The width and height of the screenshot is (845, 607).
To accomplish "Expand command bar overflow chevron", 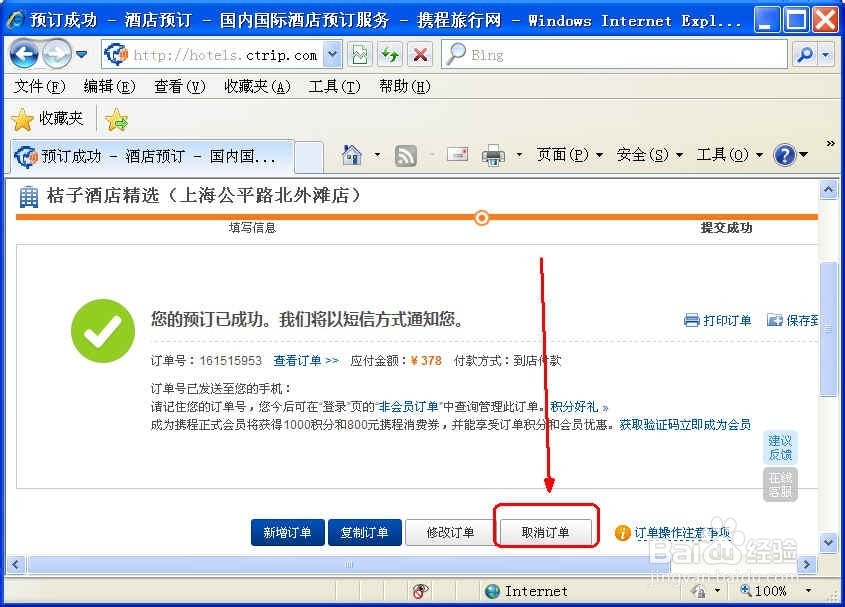I will point(830,143).
